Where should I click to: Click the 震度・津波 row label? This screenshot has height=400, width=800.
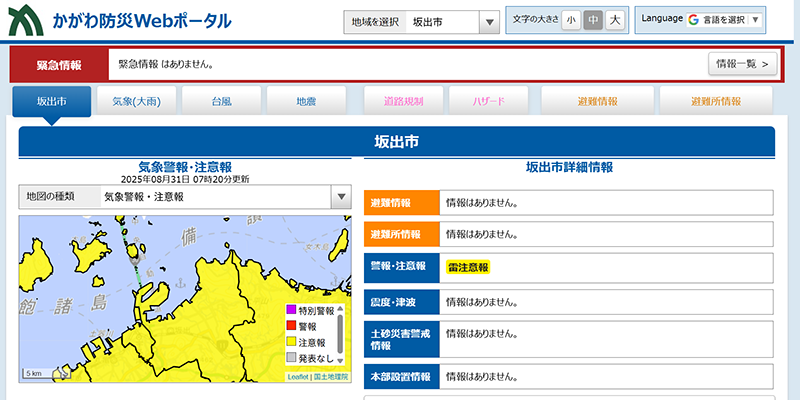pyautogui.click(x=402, y=302)
